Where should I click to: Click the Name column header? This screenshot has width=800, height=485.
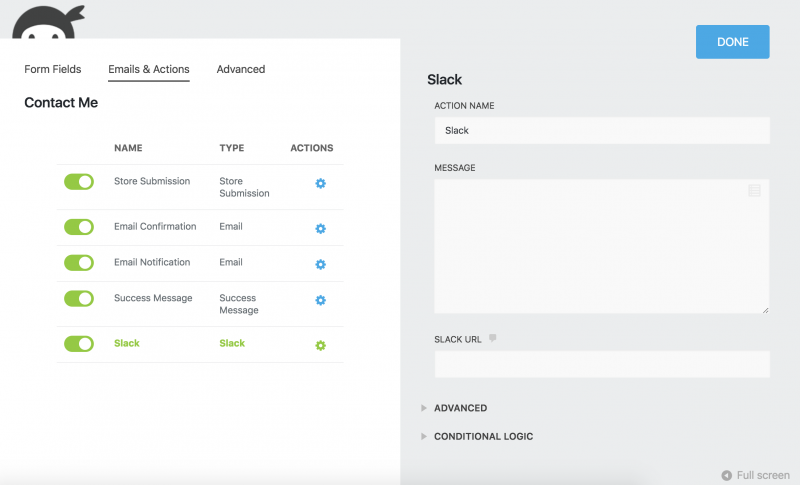point(128,148)
